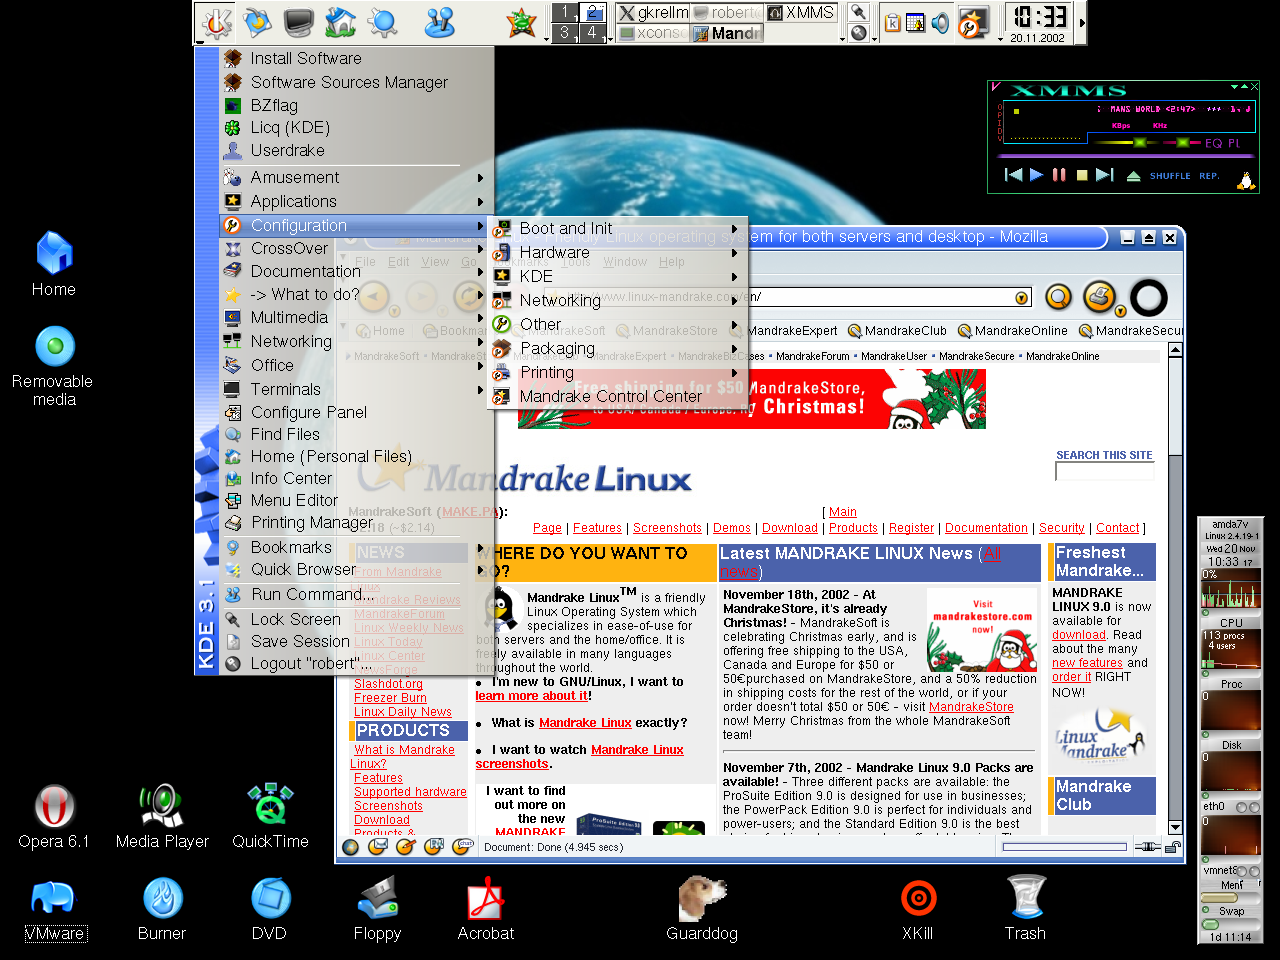The width and height of the screenshot is (1280, 960).
Task: Click the XMMS balance slider knob
Action: point(1183,143)
